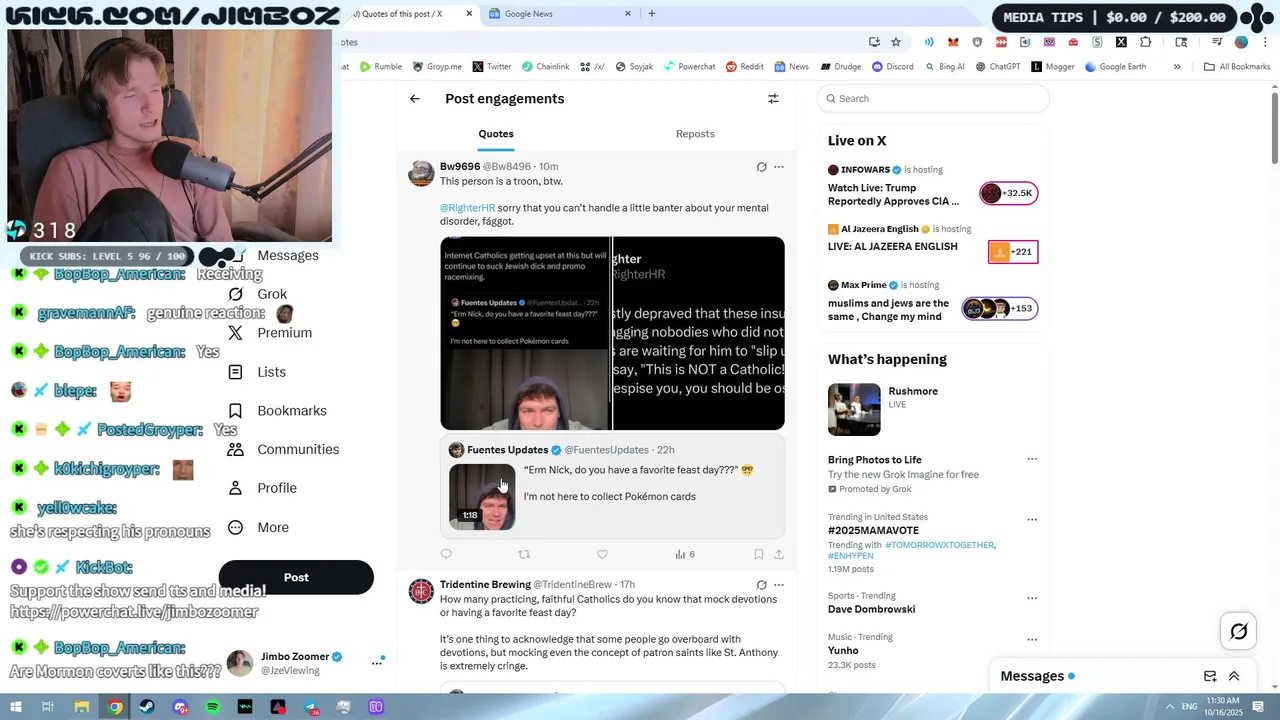Open more options for Yunho trend
Screen dimensions: 1280x720
(1032, 640)
